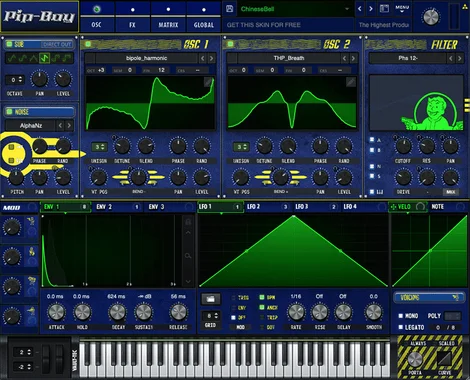Enable filter routing checkbox S
This screenshot has height=380, width=470.
coord(372,176)
